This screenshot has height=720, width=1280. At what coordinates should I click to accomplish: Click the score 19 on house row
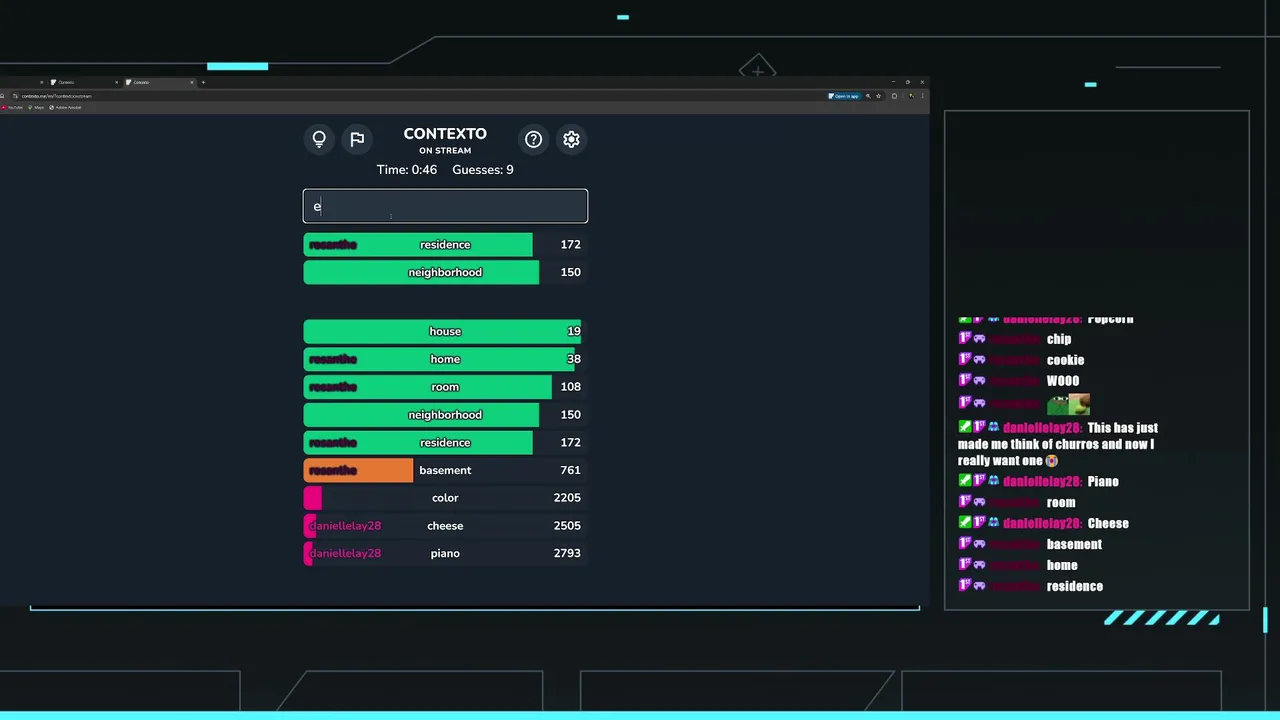pyautogui.click(x=574, y=331)
